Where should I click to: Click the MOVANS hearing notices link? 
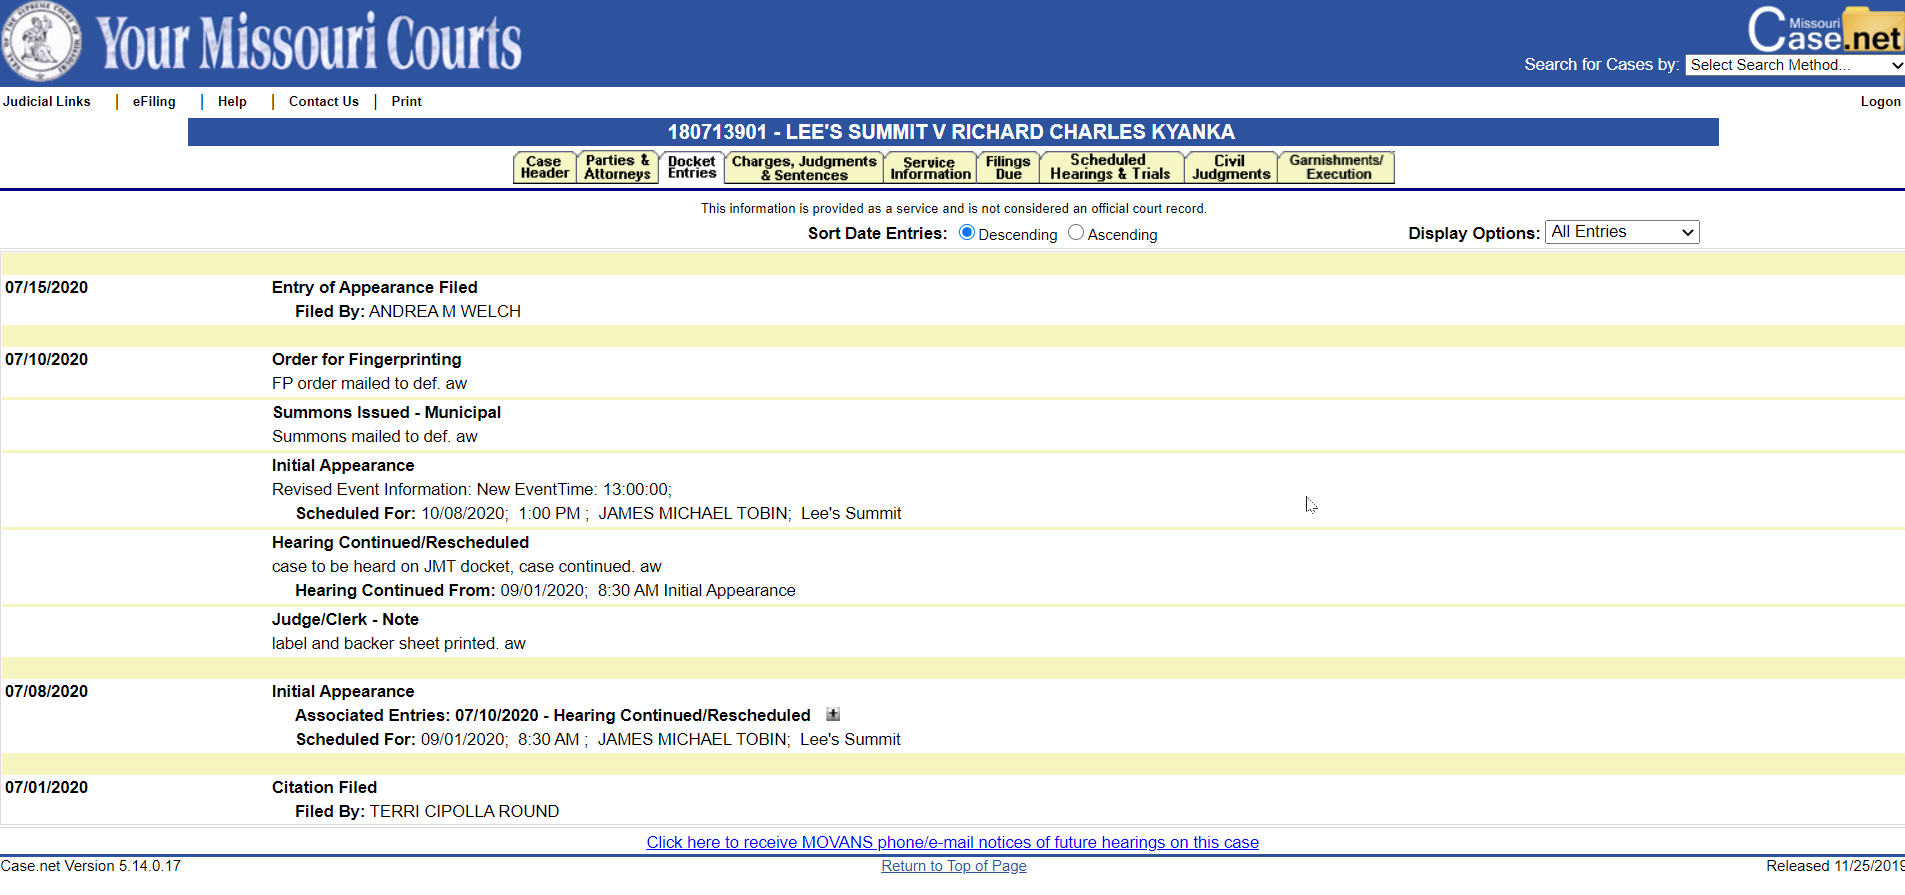click(952, 842)
